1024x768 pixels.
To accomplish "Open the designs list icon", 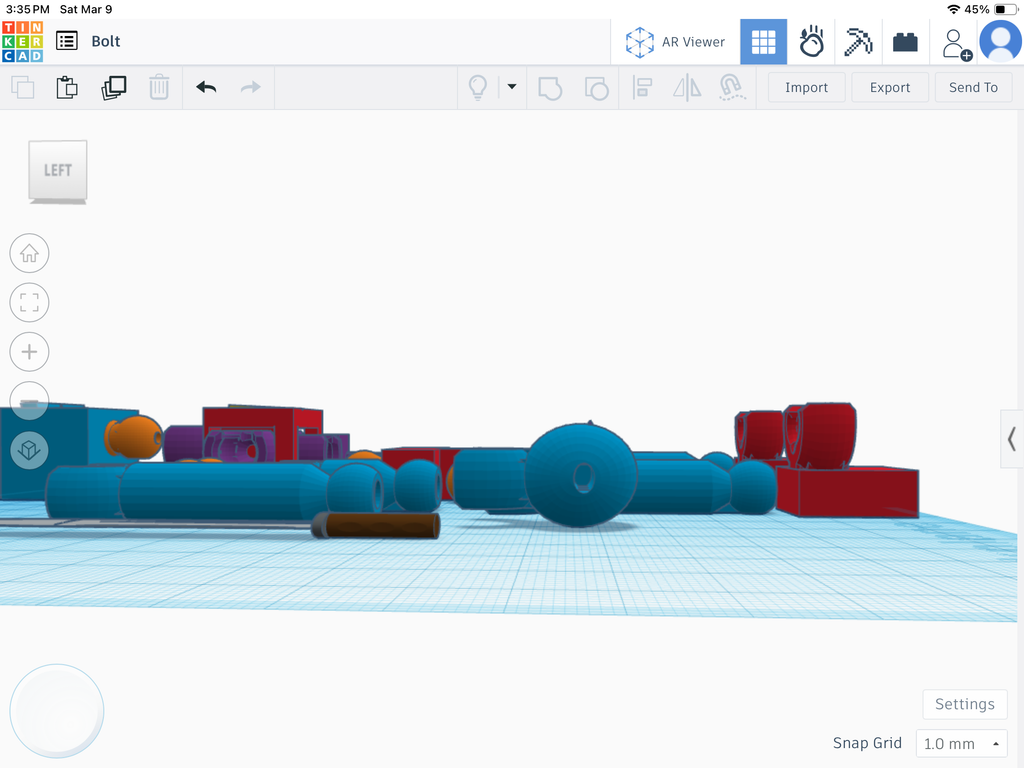I will (67, 41).
